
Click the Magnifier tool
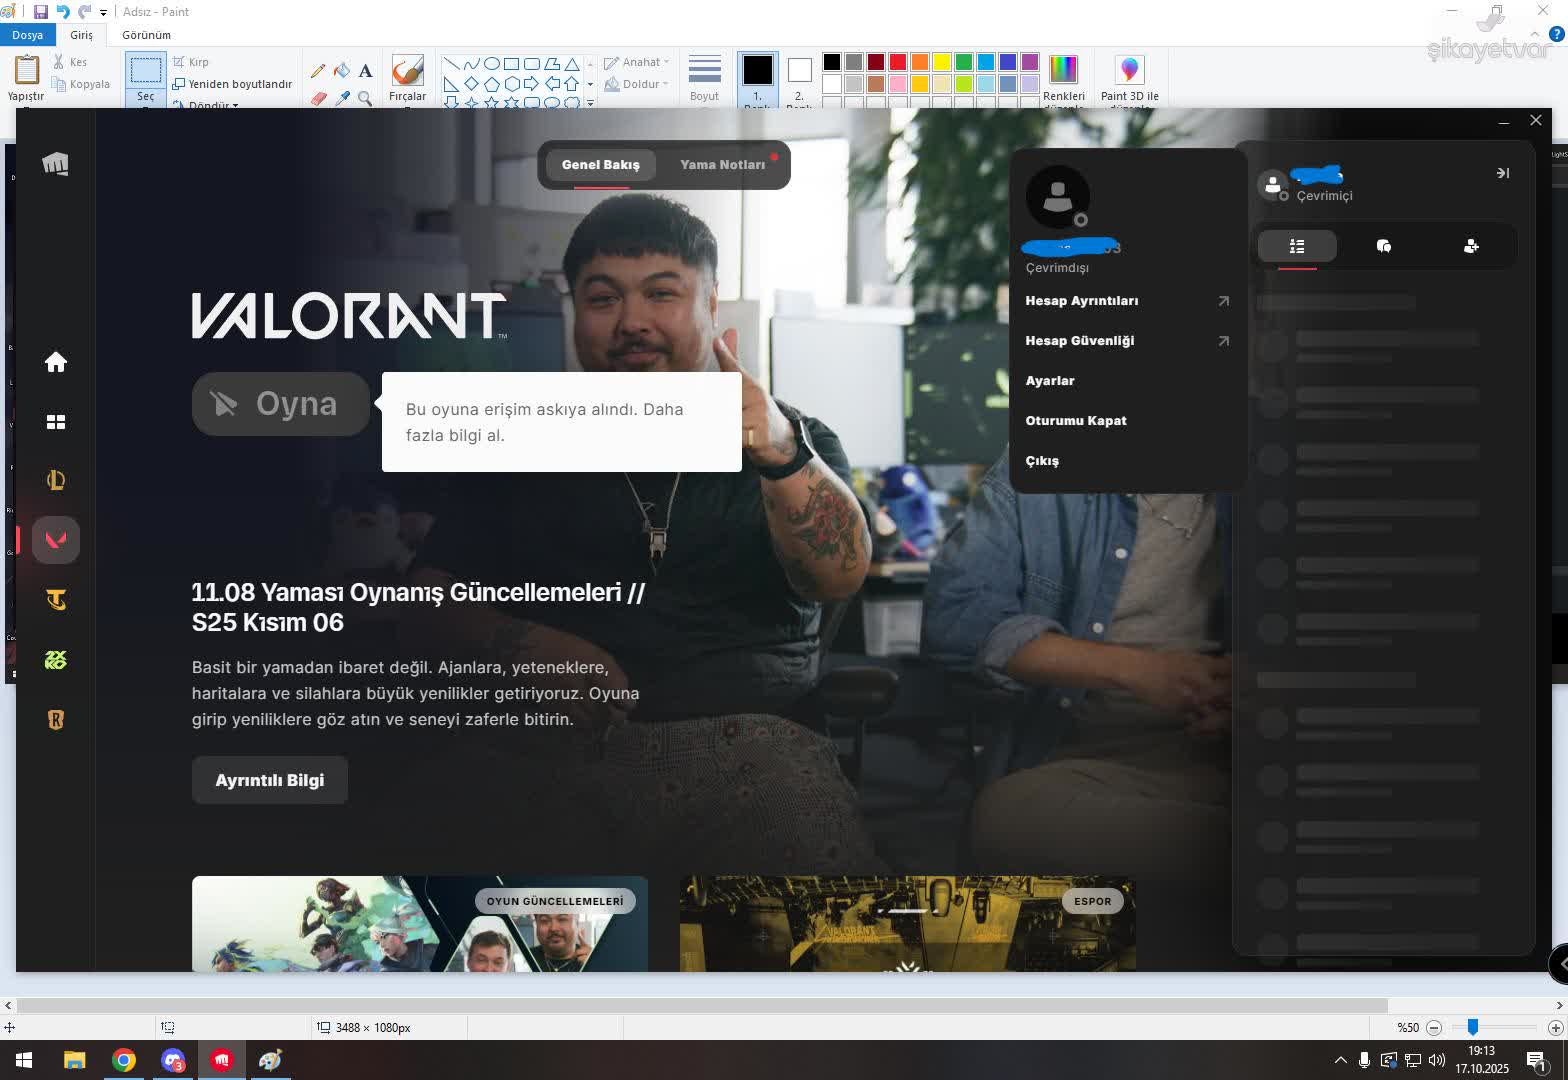[x=365, y=98]
